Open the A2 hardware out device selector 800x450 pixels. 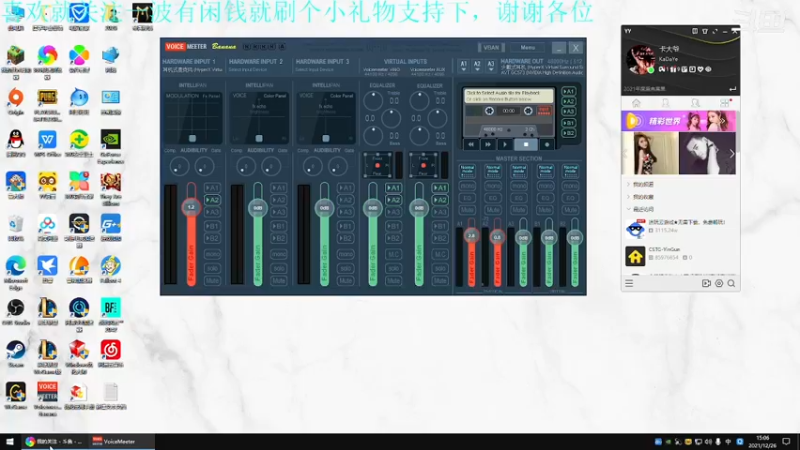click(x=477, y=65)
